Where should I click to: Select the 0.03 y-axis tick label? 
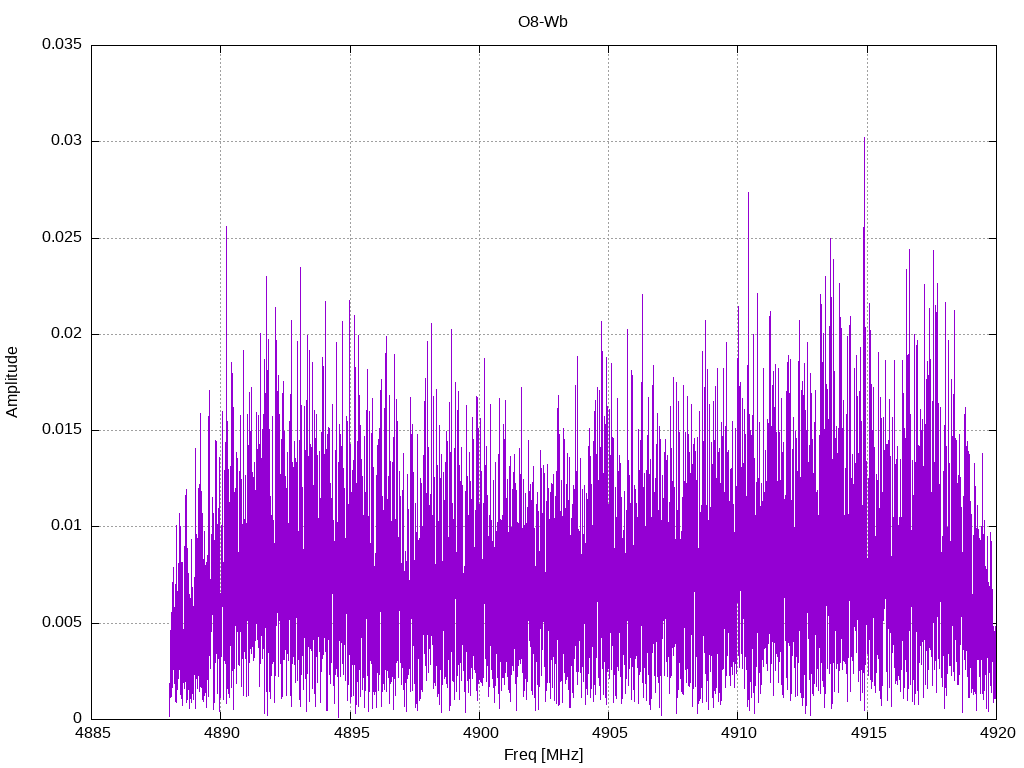66,141
